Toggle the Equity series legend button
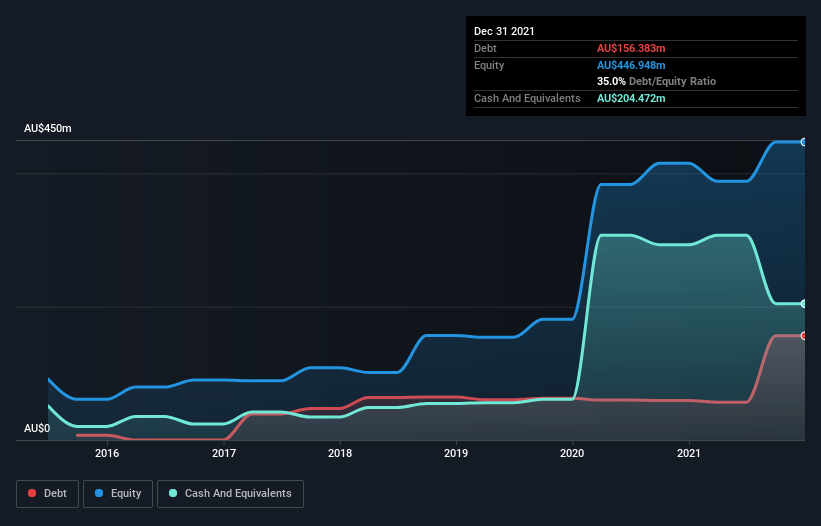 (x=118, y=494)
